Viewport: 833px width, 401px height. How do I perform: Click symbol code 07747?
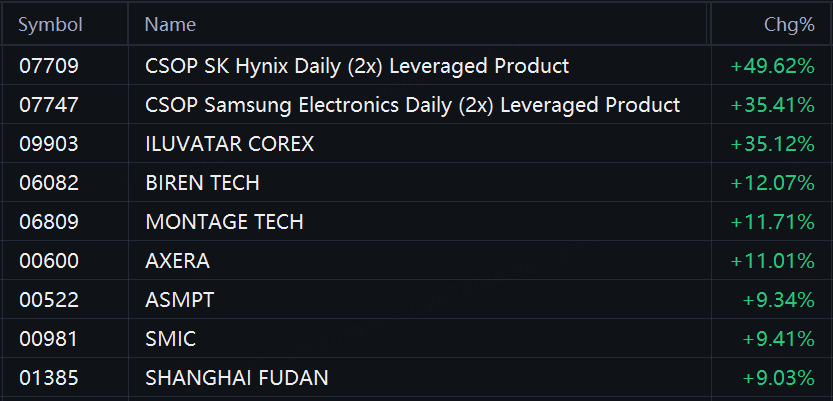49,105
